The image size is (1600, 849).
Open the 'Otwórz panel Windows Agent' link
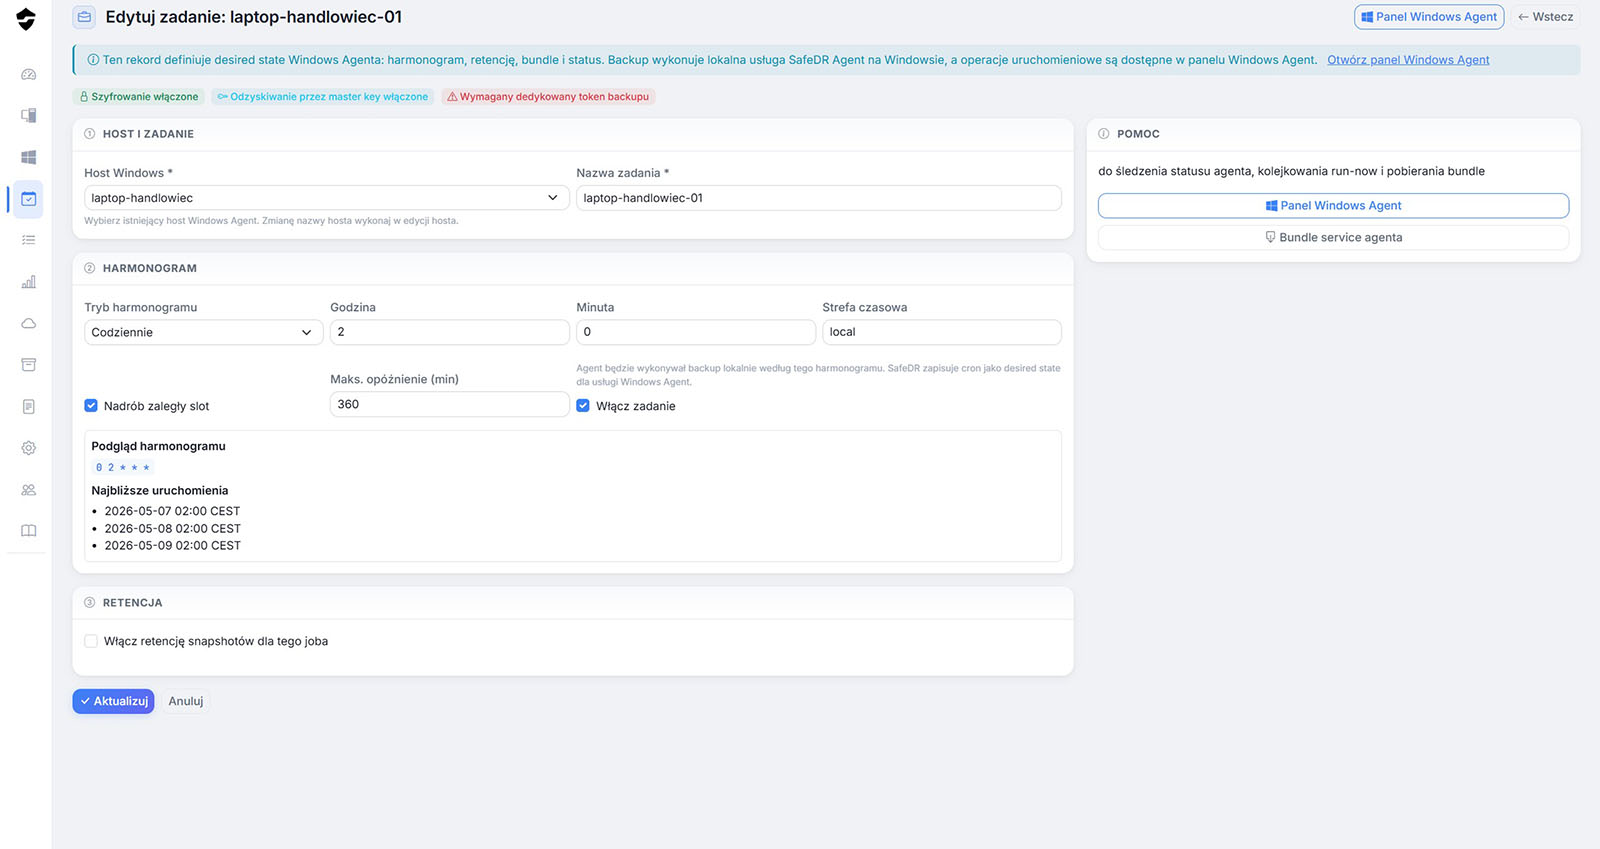(x=1408, y=60)
